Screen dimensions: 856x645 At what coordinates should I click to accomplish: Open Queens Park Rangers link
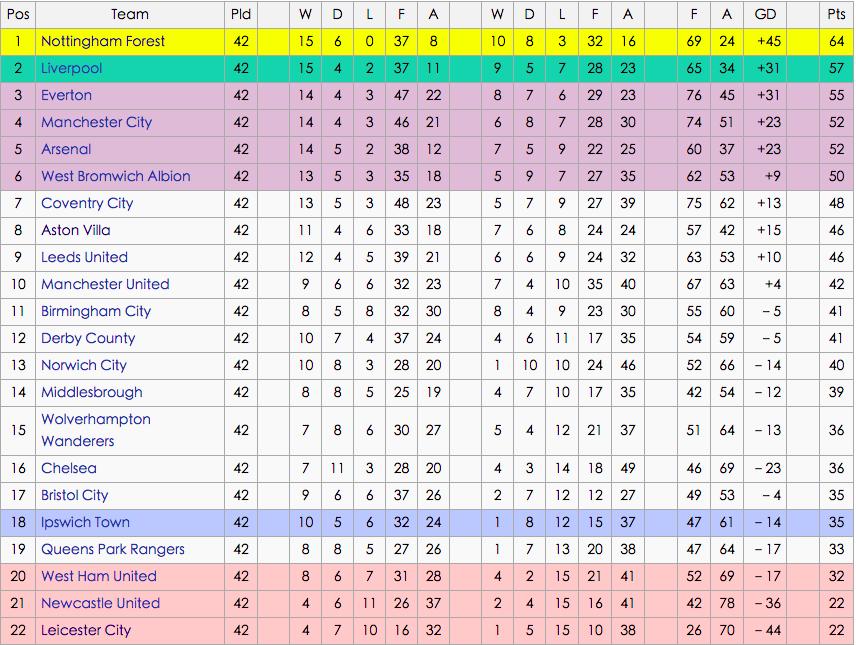click(x=113, y=549)
